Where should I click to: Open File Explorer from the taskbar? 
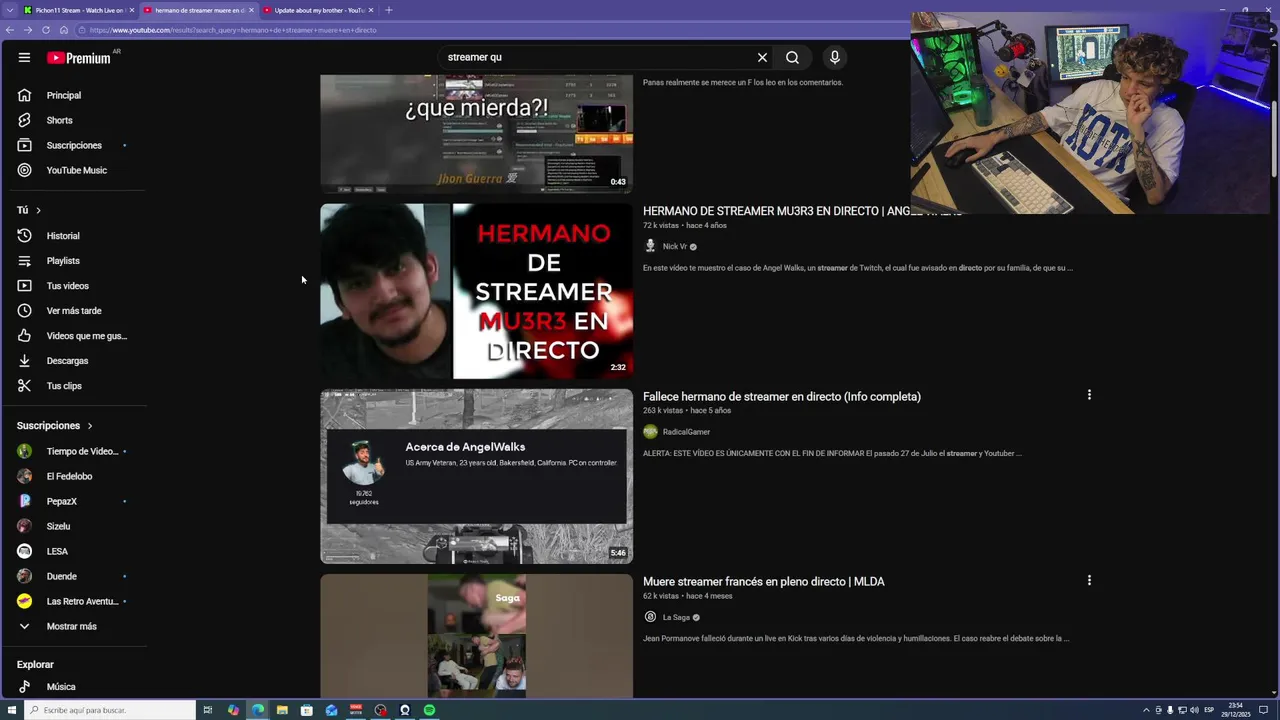point(282,710)
